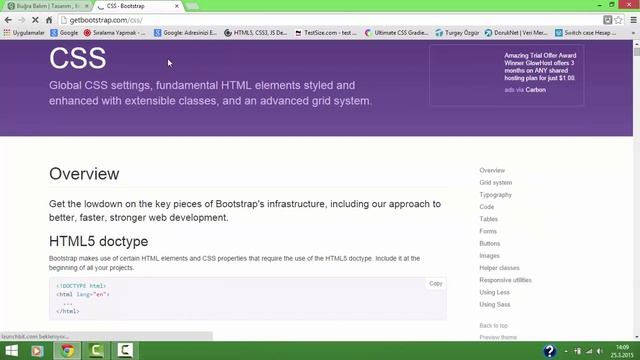The image size is (640, 360).
Task: Jump to Overview in the sidebar
Action: 492,170
